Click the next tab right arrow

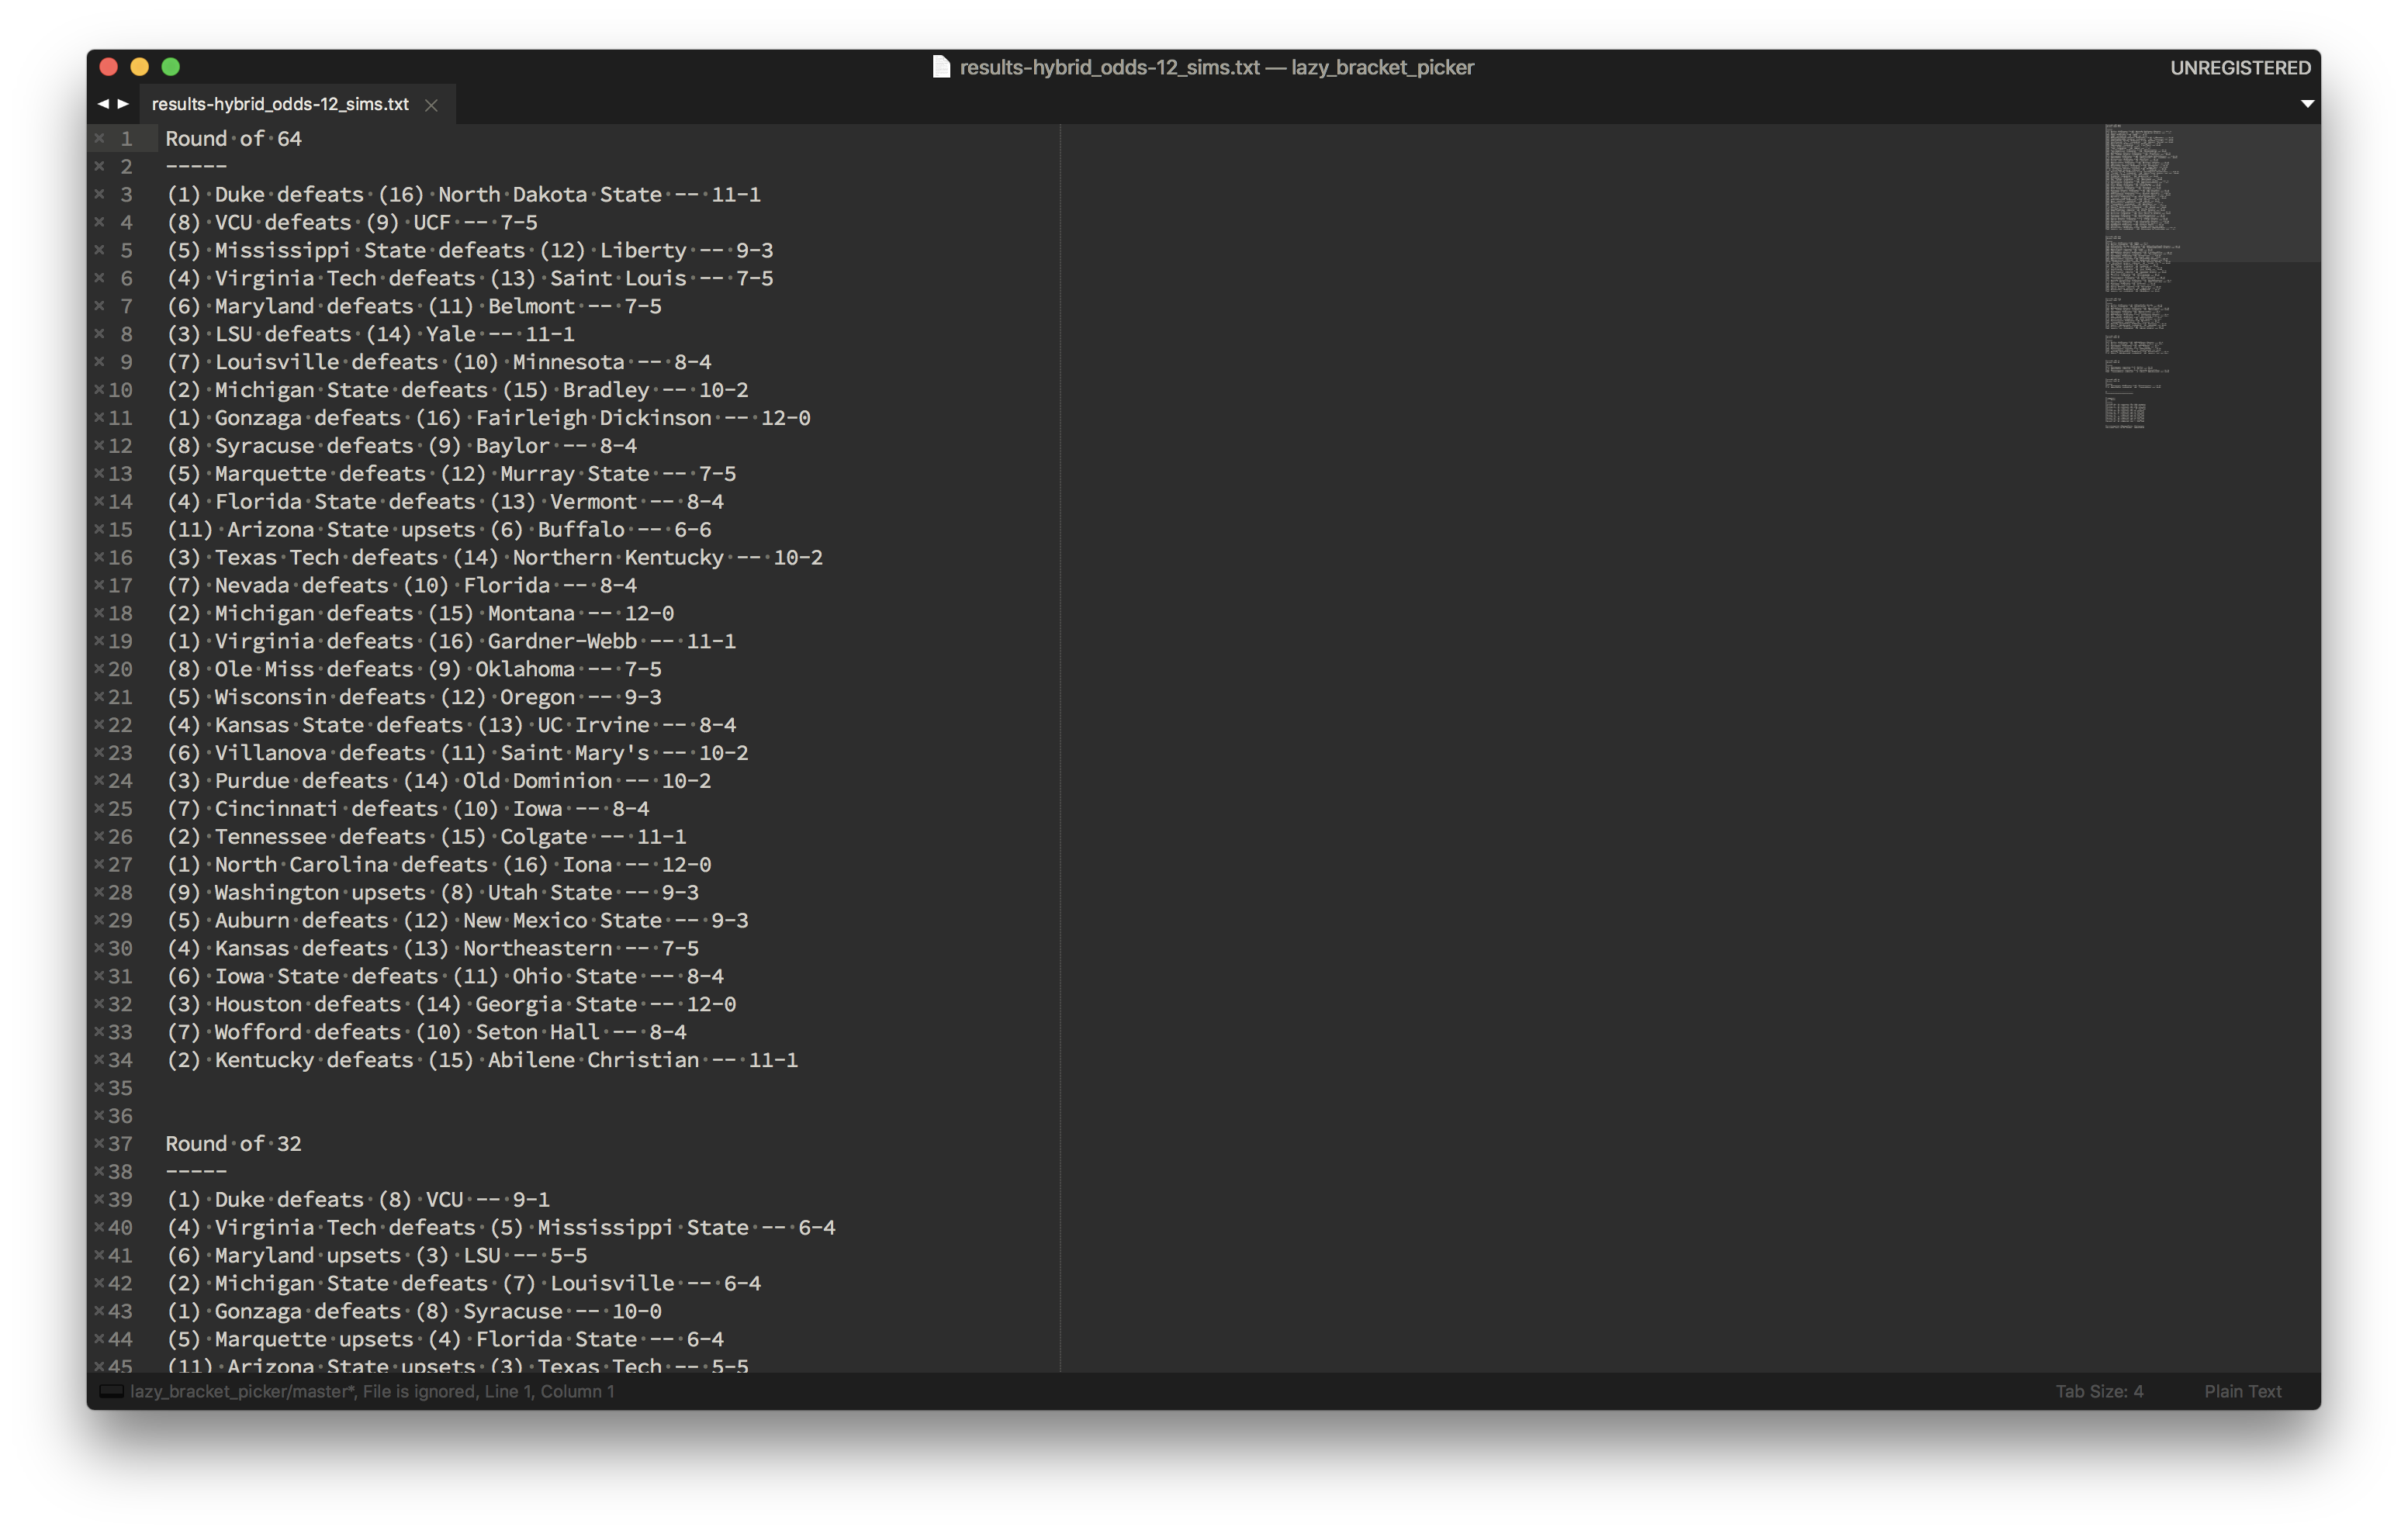(x=124, y=103)
